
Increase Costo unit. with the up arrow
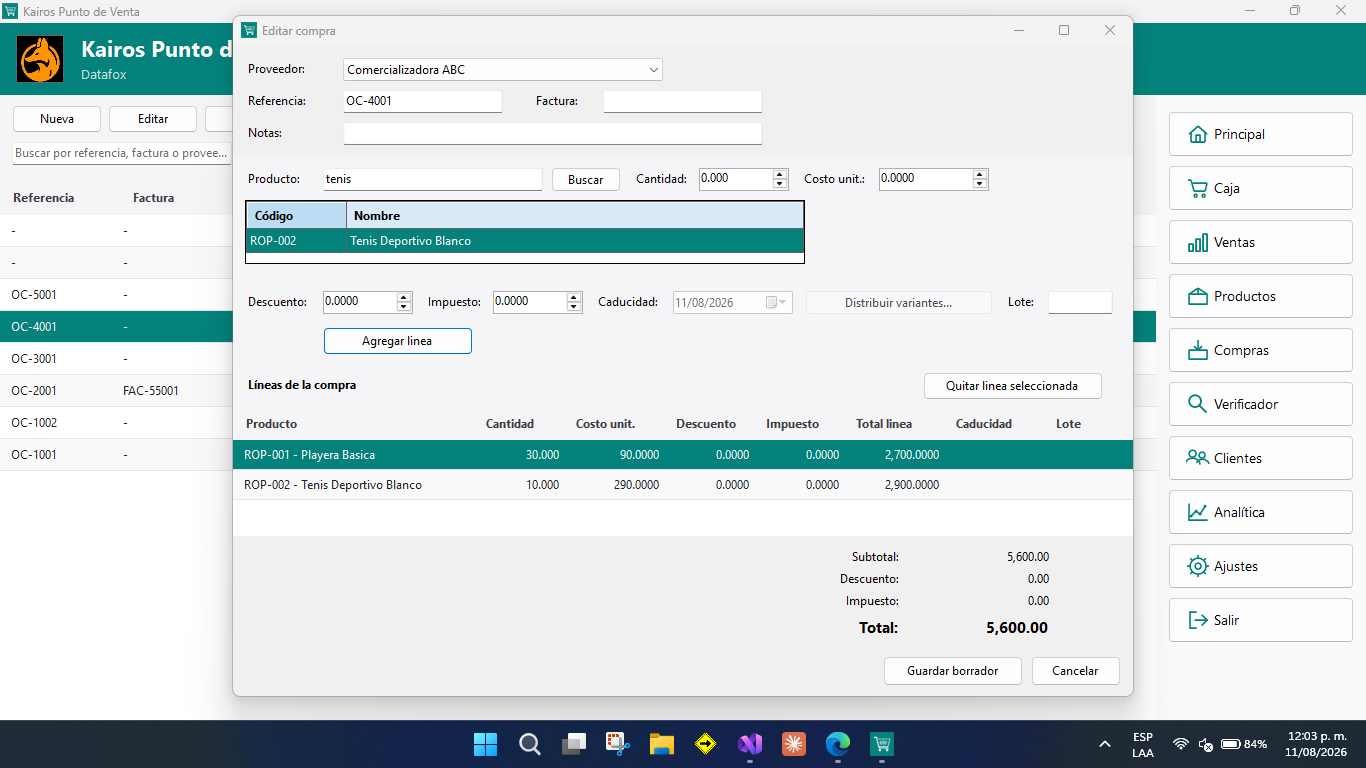[980, 174]
